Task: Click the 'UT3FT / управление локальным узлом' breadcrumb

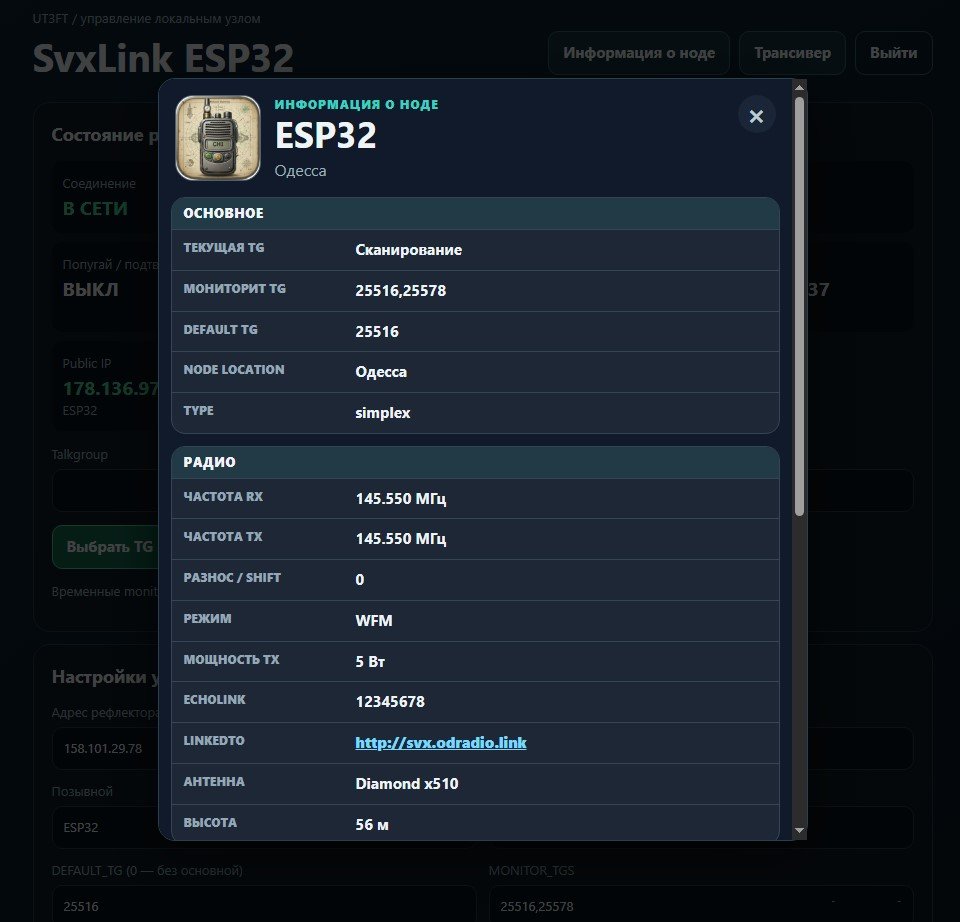Action: click(147, 19)
